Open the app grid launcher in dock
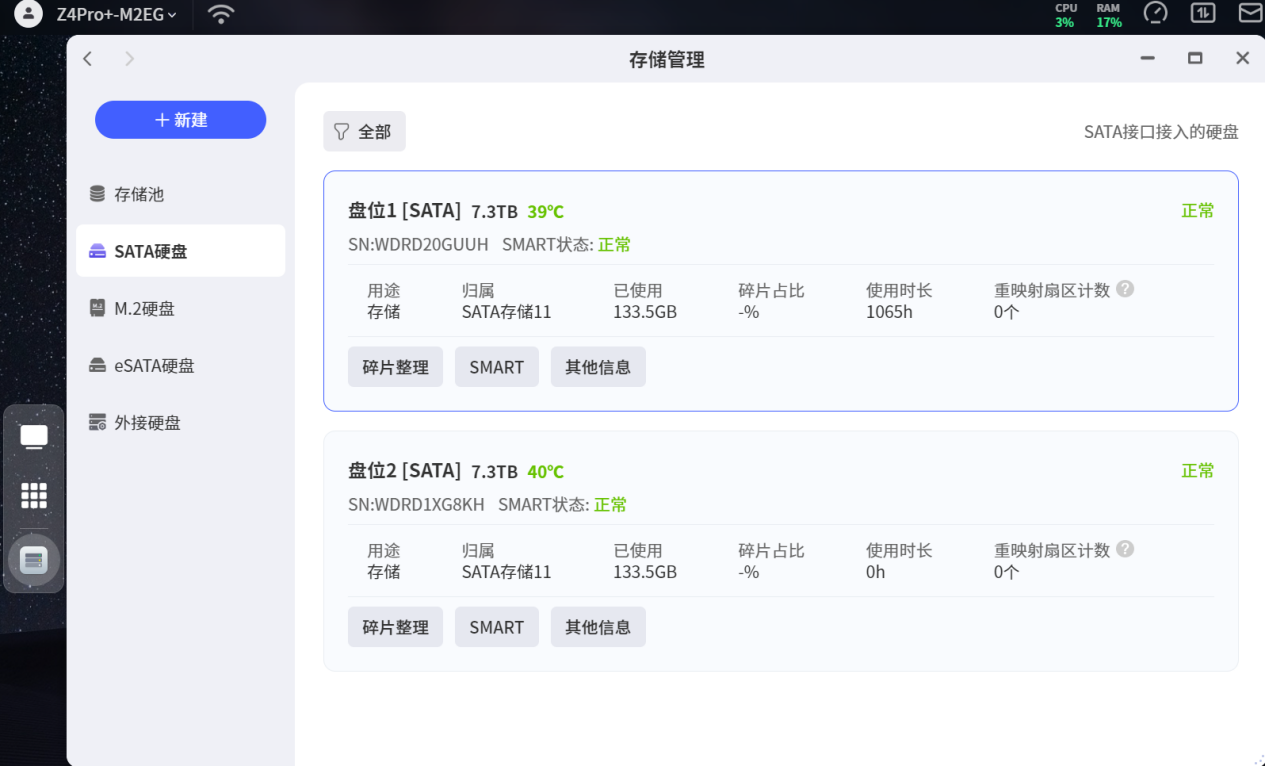 (x=34, y=495)
